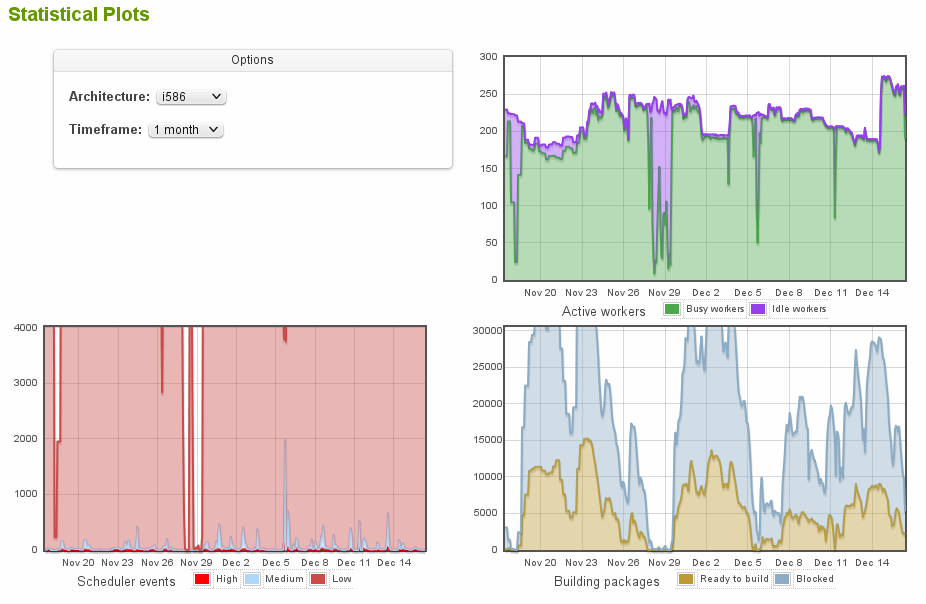Click the Statistical Plots heading
Screen dimensions: 926x604
[79, 14]
